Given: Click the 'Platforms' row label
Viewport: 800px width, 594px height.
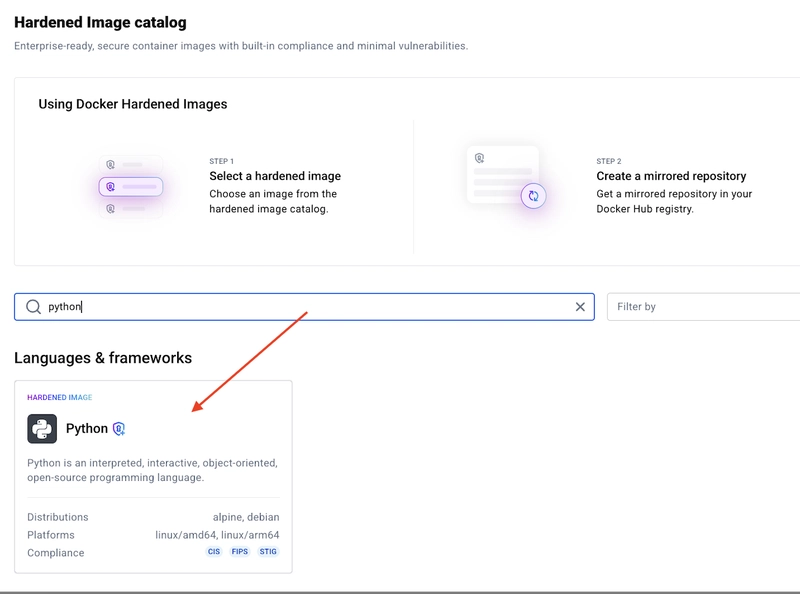Looking at the screenshot, I should click(x=51, y=535).
